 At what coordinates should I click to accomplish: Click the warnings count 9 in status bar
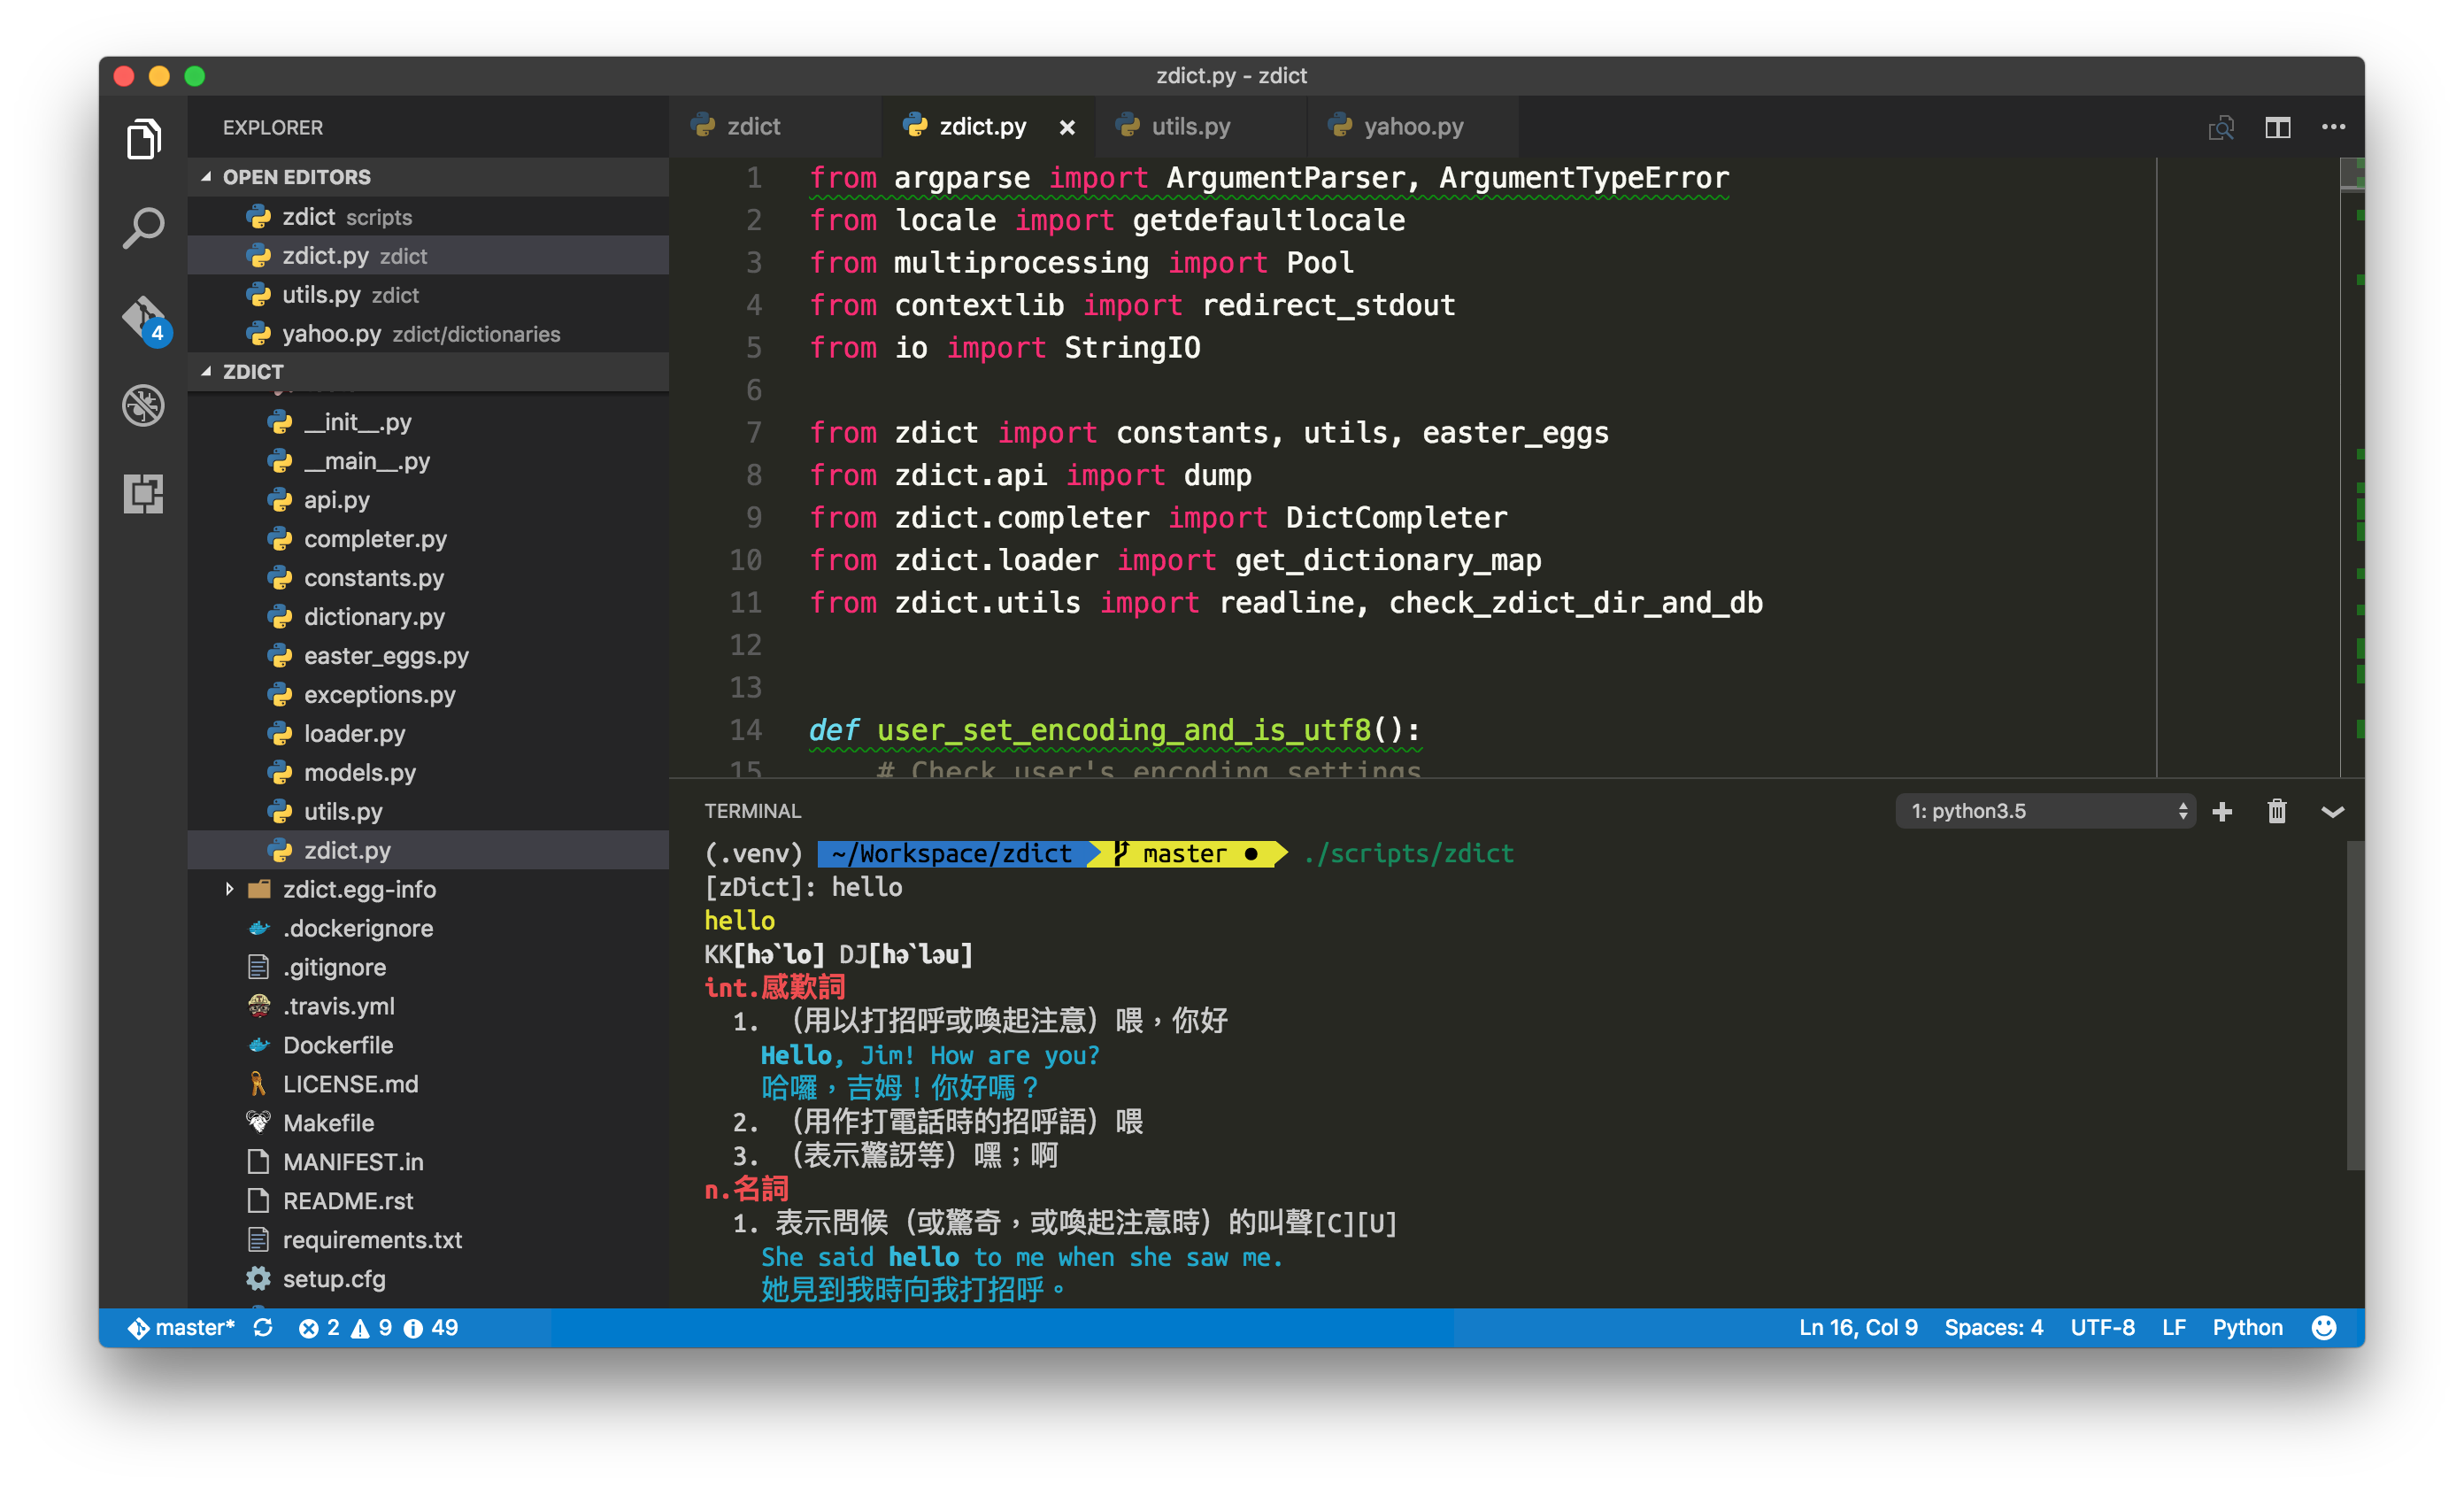pyautogui.click(x=371, y=1327)
